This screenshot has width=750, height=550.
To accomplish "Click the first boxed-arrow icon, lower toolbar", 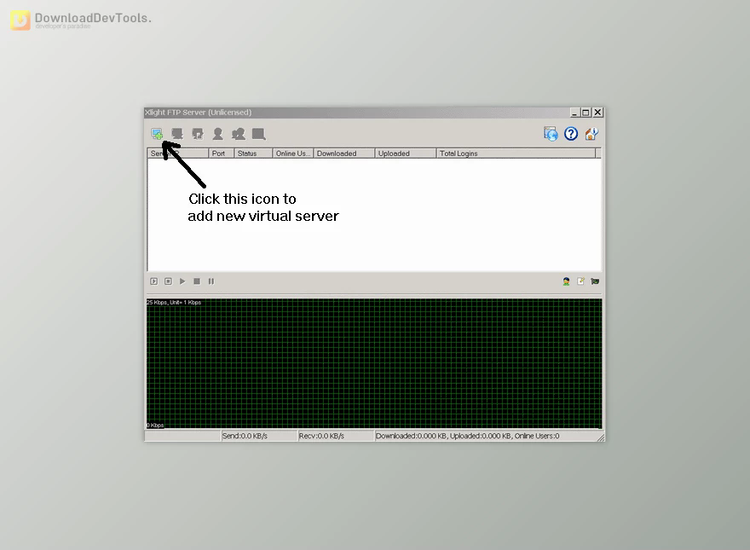I will [x=154, y=281].
